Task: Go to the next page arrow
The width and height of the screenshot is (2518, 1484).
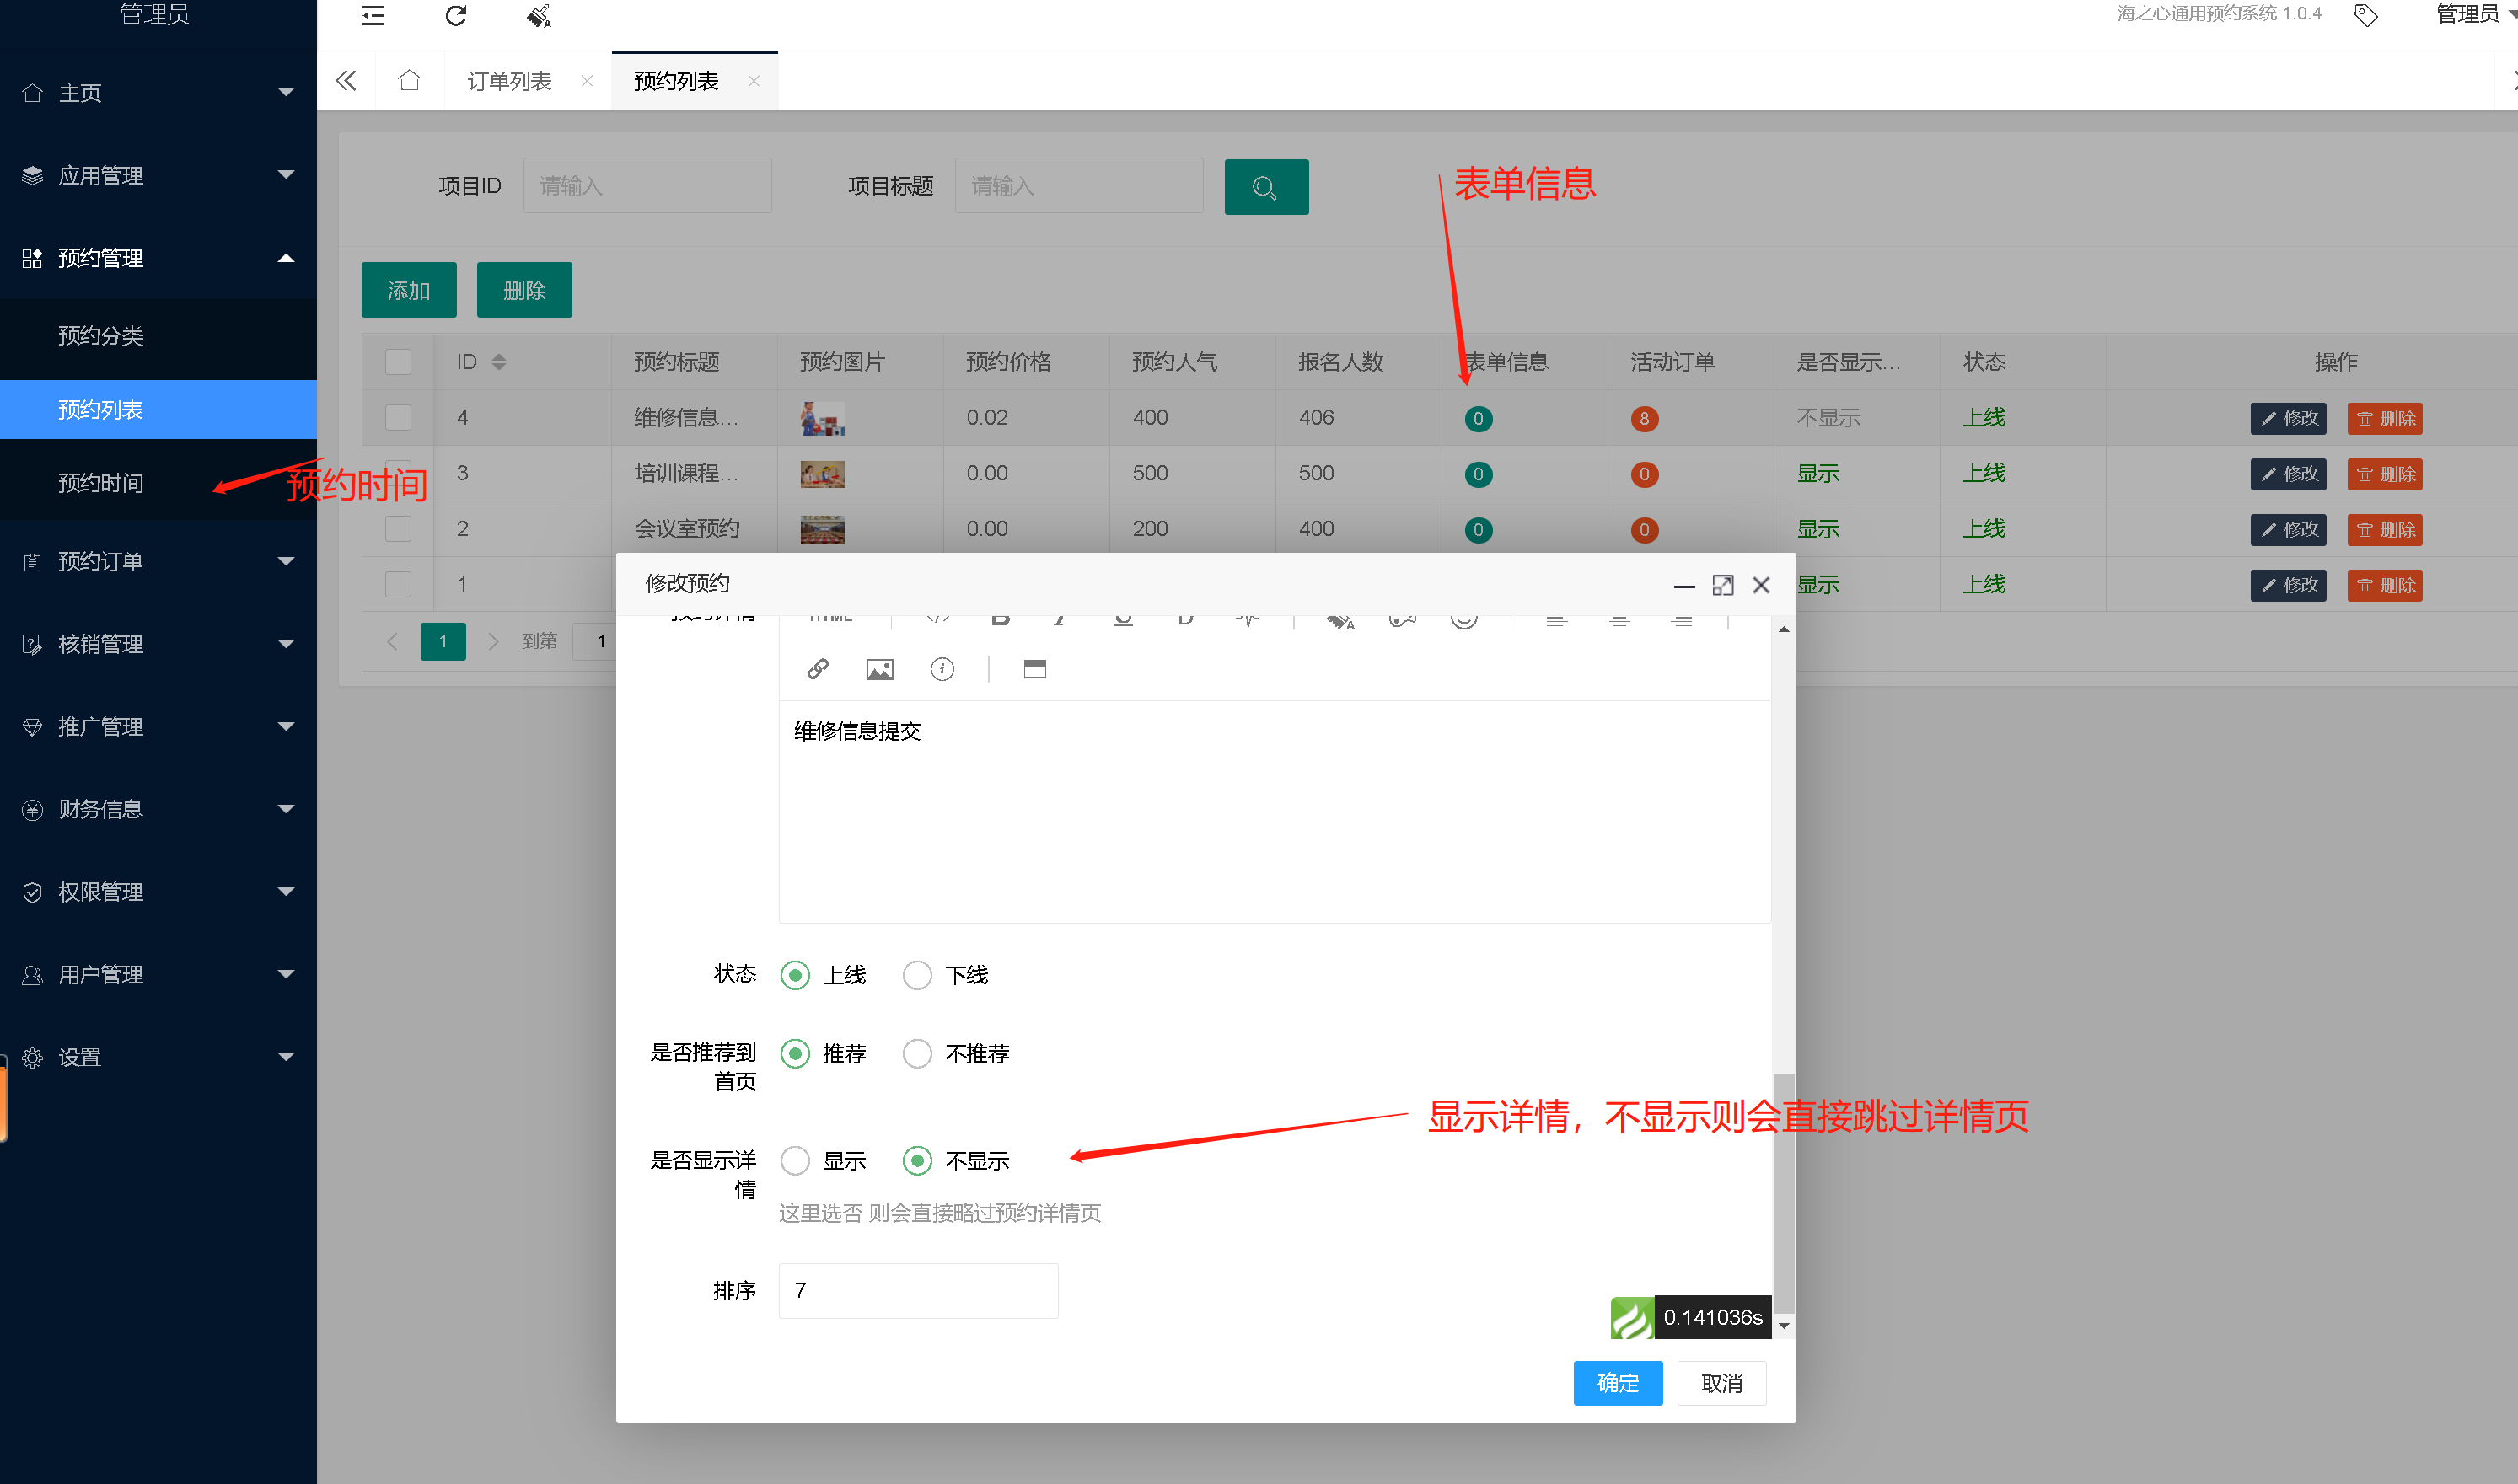Action: pos(493,641)
